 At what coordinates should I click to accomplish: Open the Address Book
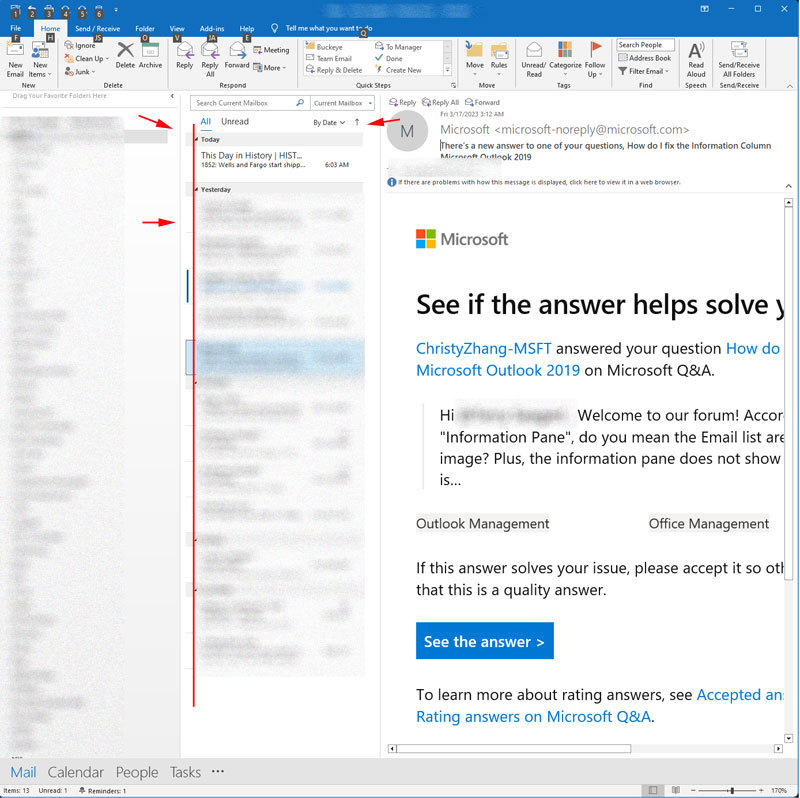[644, 58]
